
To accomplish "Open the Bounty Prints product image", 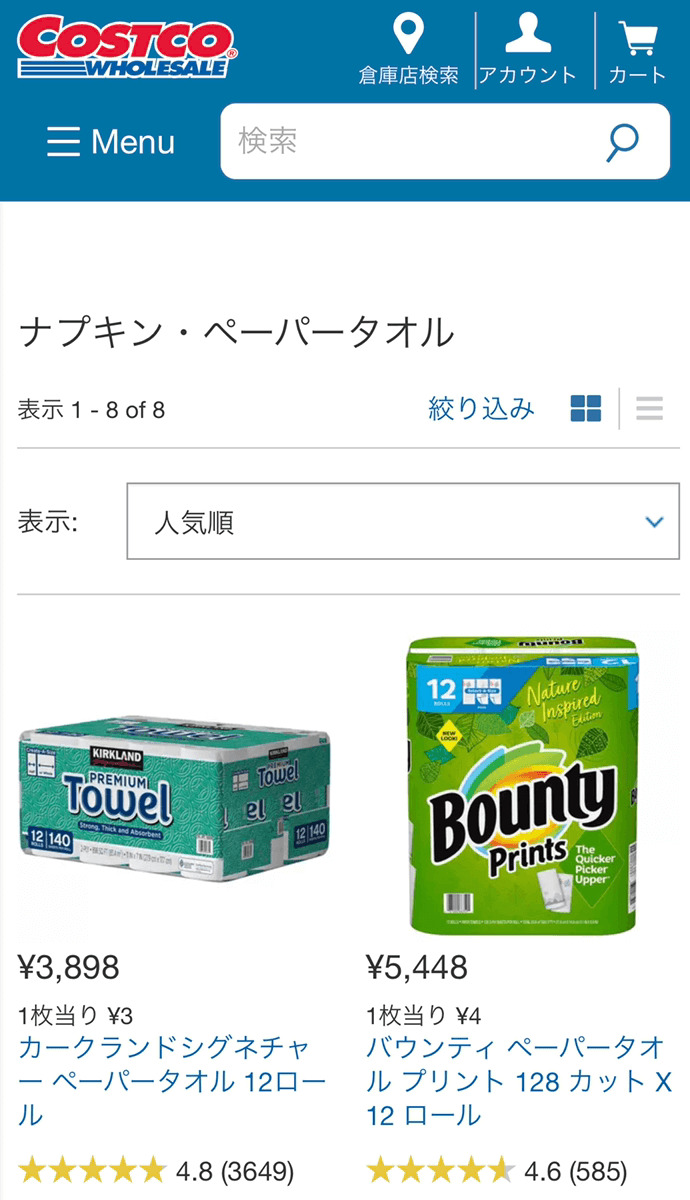I will point(520,785).
